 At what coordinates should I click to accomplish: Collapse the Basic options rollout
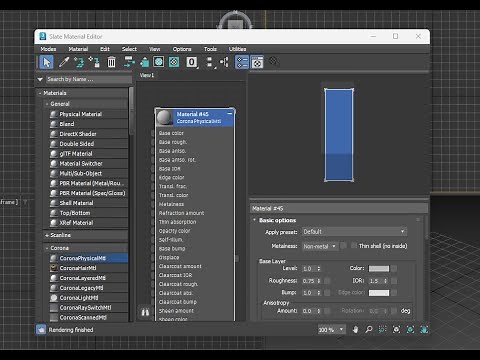pyautogui.click(x=255, y=220)
